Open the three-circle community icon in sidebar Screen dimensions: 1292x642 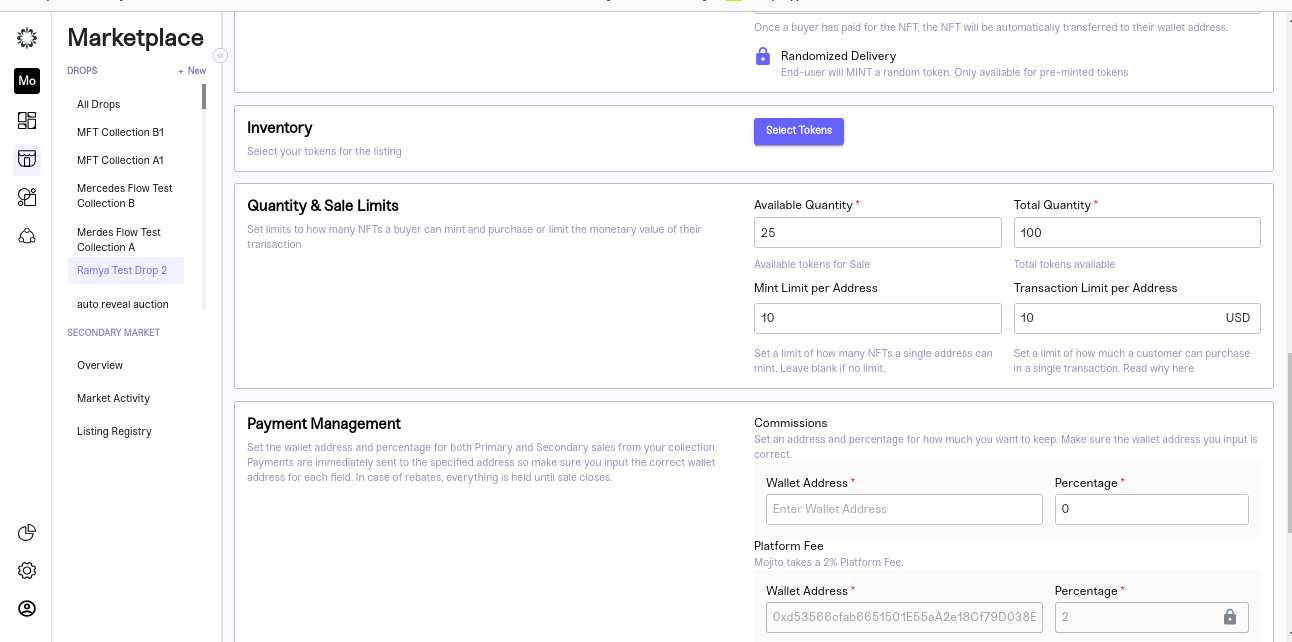[27, 236]
